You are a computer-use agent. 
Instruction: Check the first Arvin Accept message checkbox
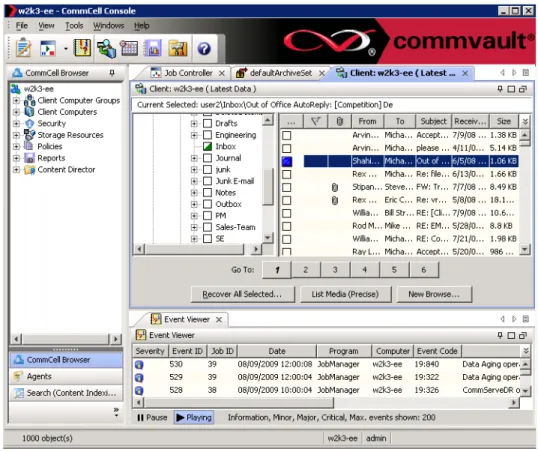[287, 135]
